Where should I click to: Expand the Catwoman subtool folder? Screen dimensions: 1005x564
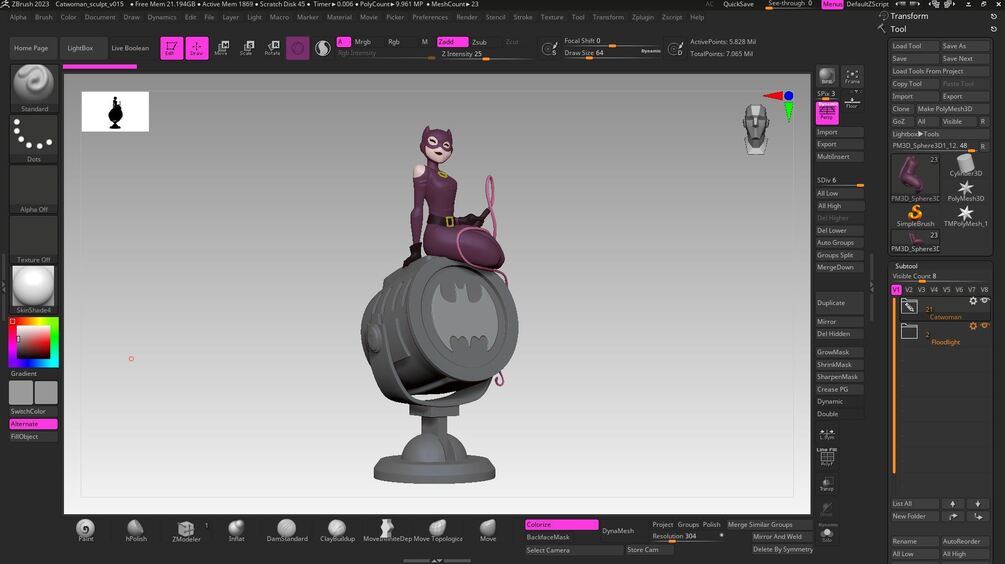pos(909,307)
